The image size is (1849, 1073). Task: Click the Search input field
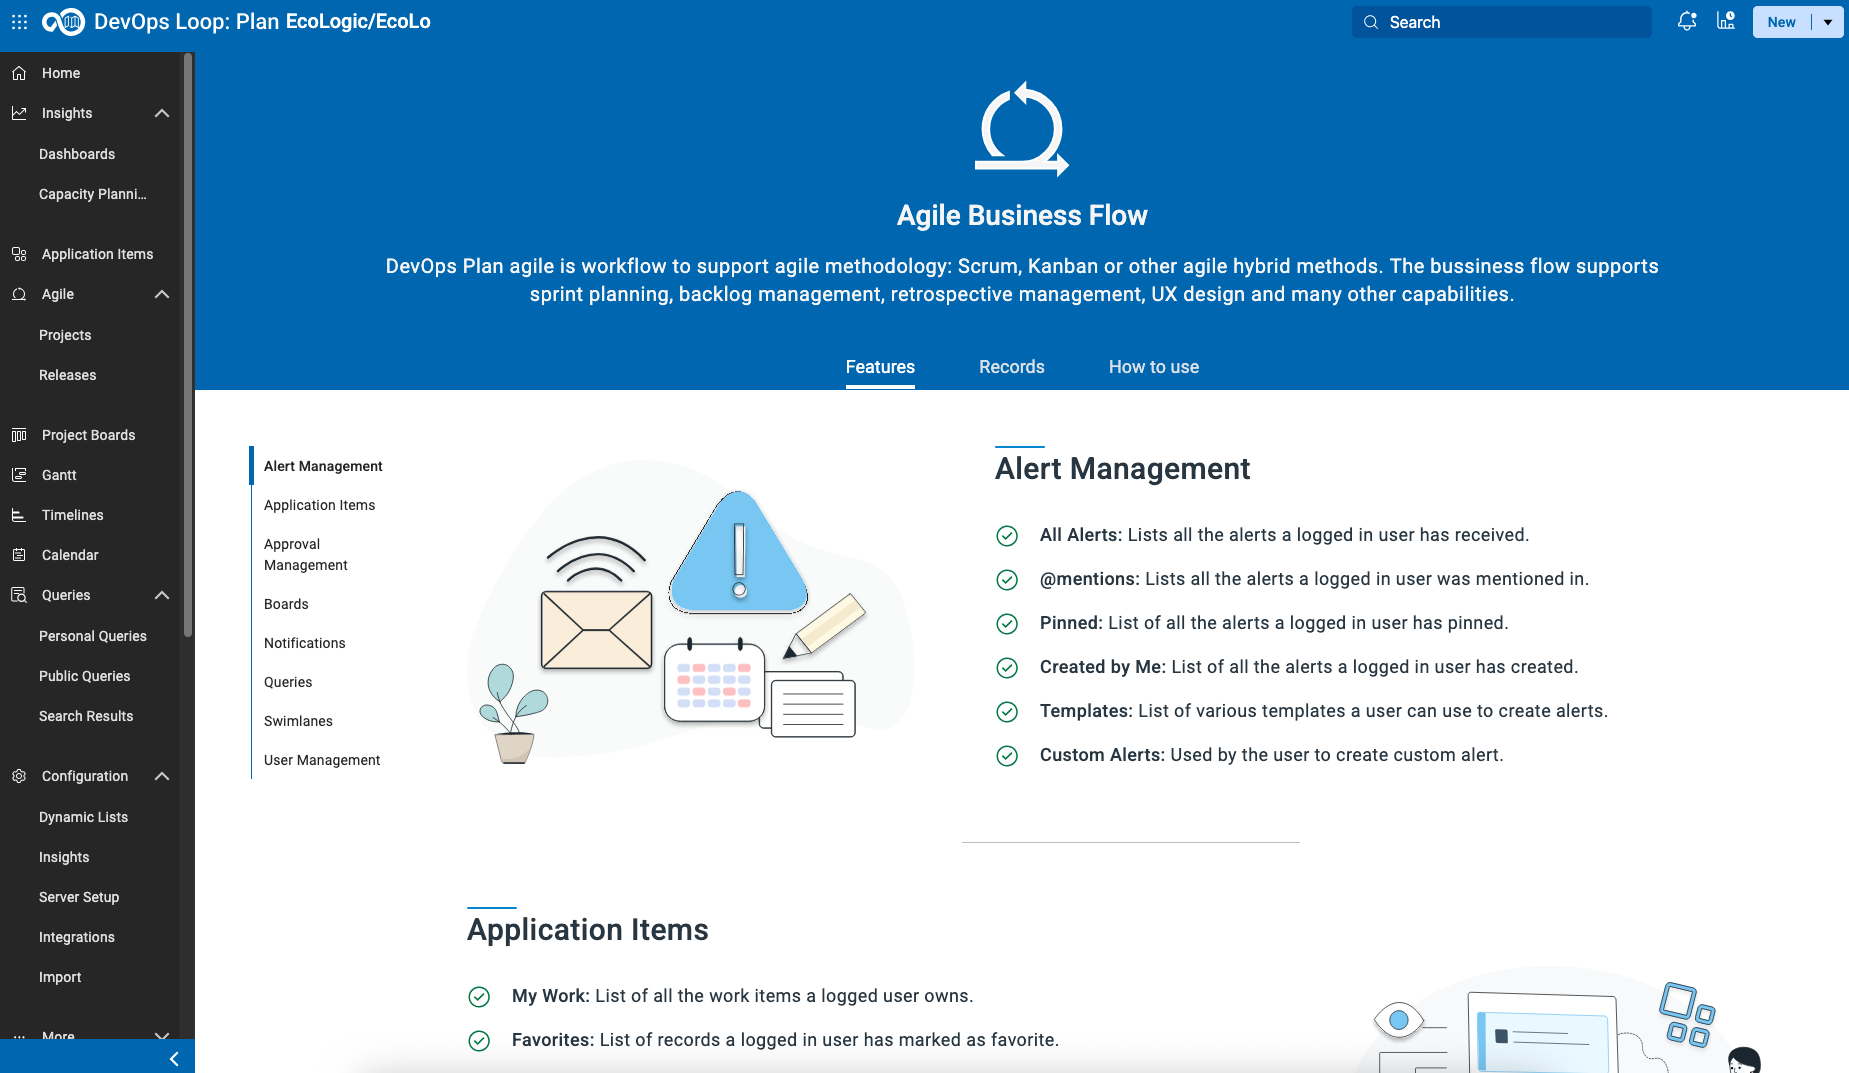(x=1501, y=22)
